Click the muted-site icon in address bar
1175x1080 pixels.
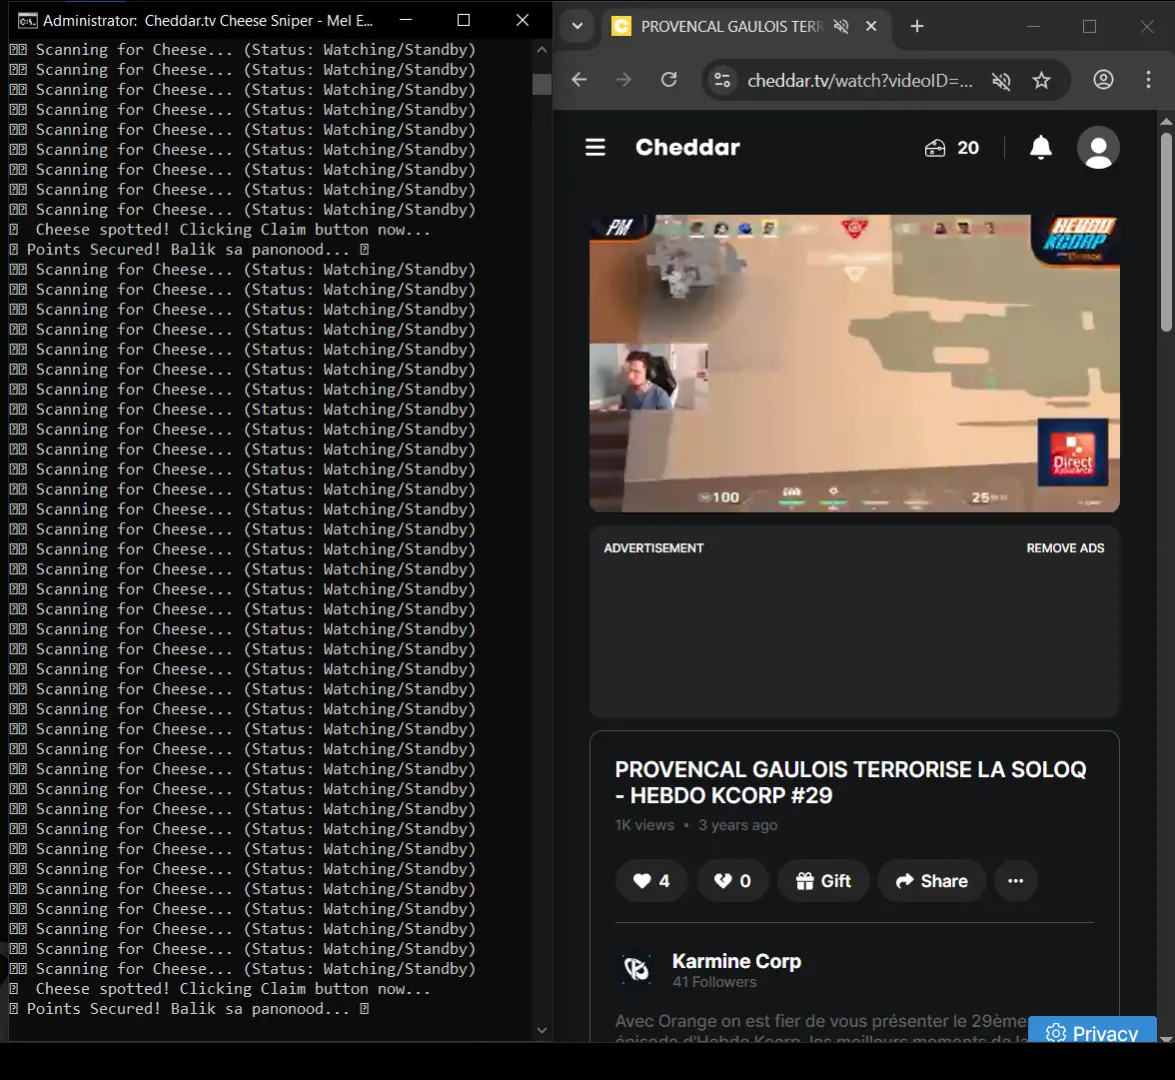pos(1001,80)
